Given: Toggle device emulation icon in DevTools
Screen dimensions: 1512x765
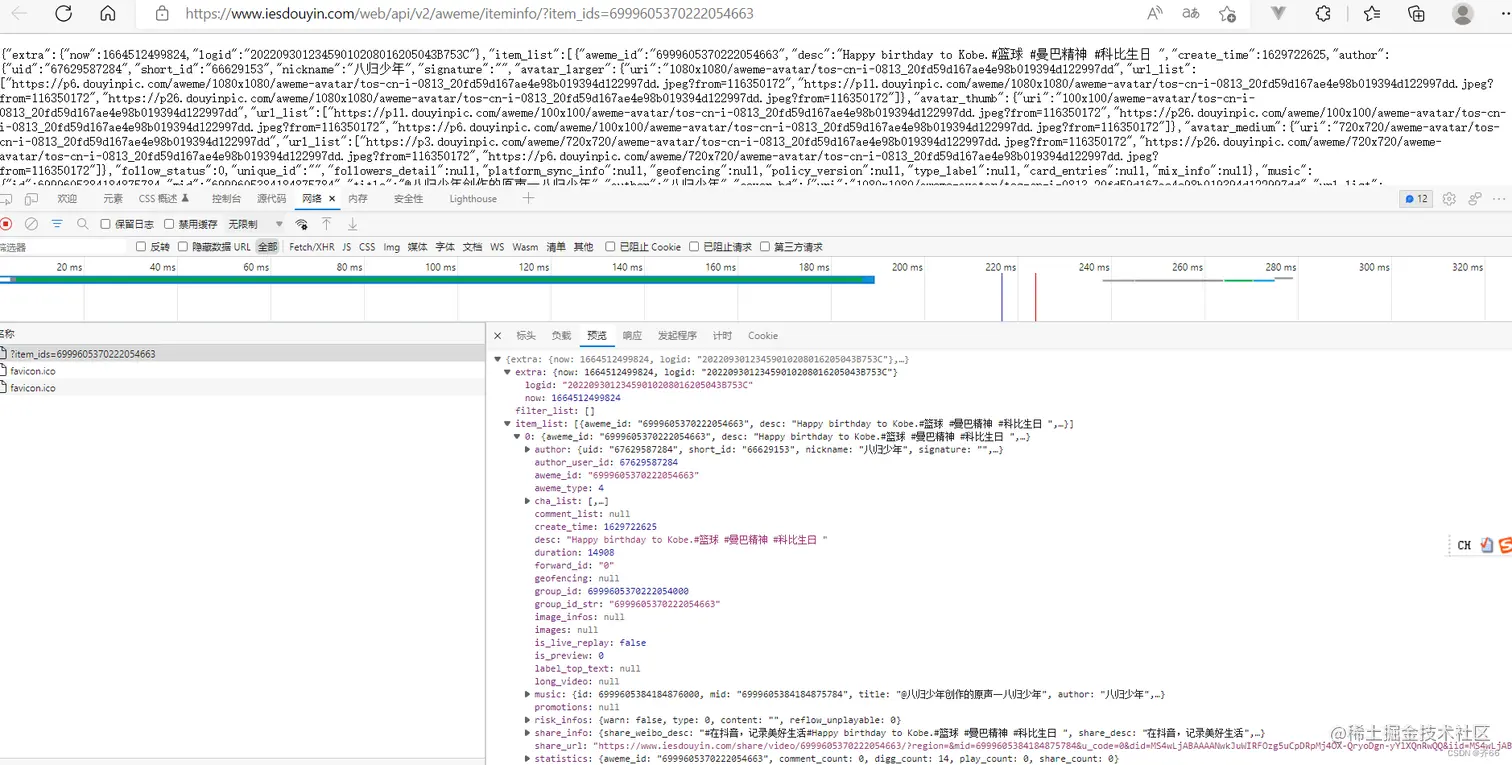Looking at the screenshot, I should [x=32, y=199].
